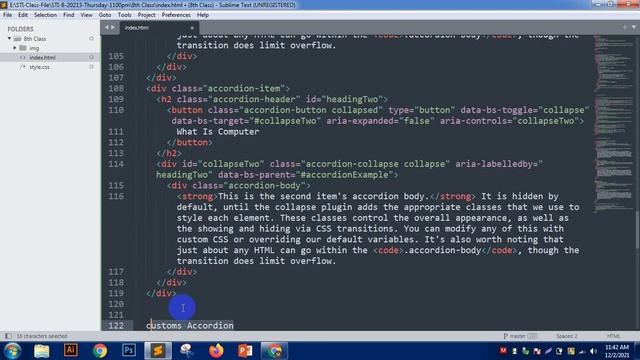Image resolution: width=640 pixels, height=360 pixels.
Task: Click Sublime Text taskbar icon
Action: click(x=158, y=351)
